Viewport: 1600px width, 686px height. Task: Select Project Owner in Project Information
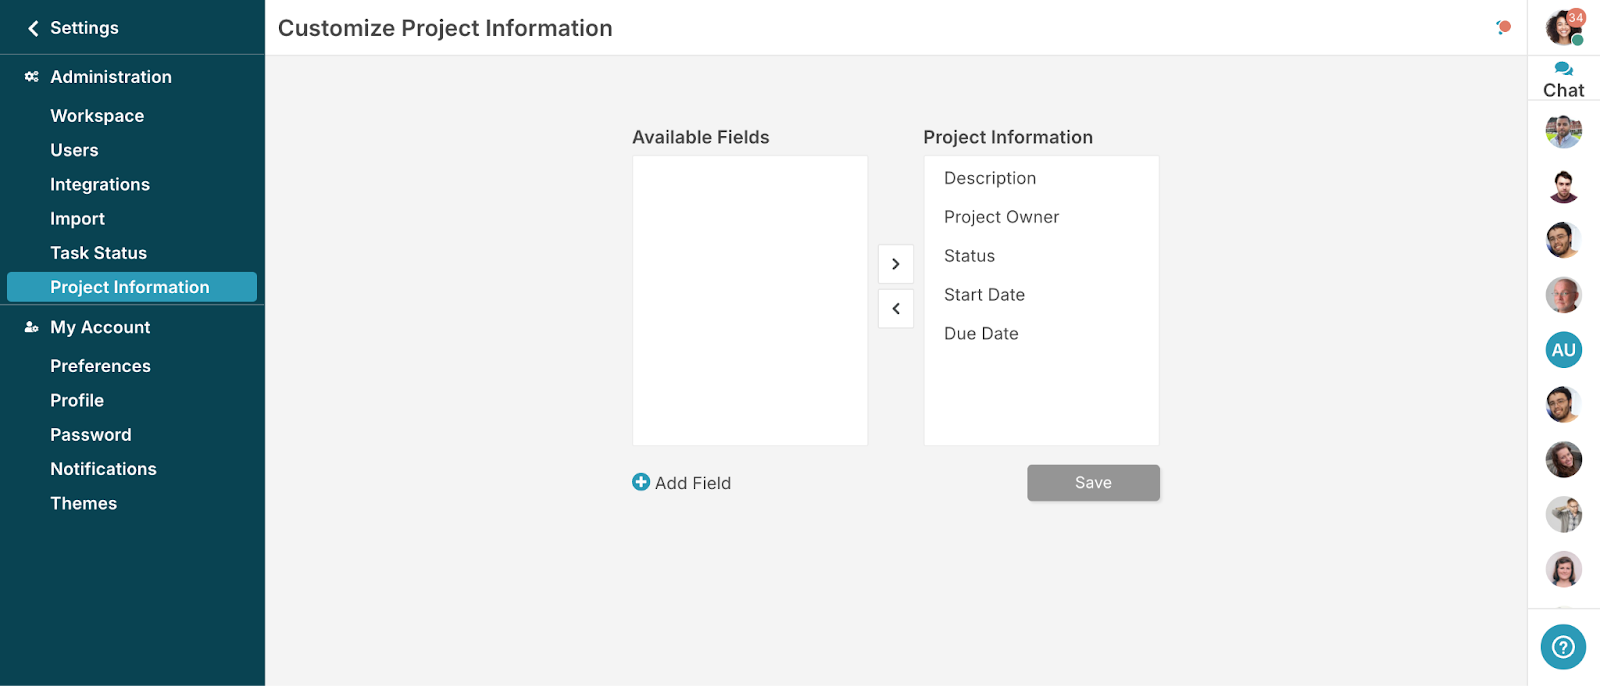(1001, 217)
